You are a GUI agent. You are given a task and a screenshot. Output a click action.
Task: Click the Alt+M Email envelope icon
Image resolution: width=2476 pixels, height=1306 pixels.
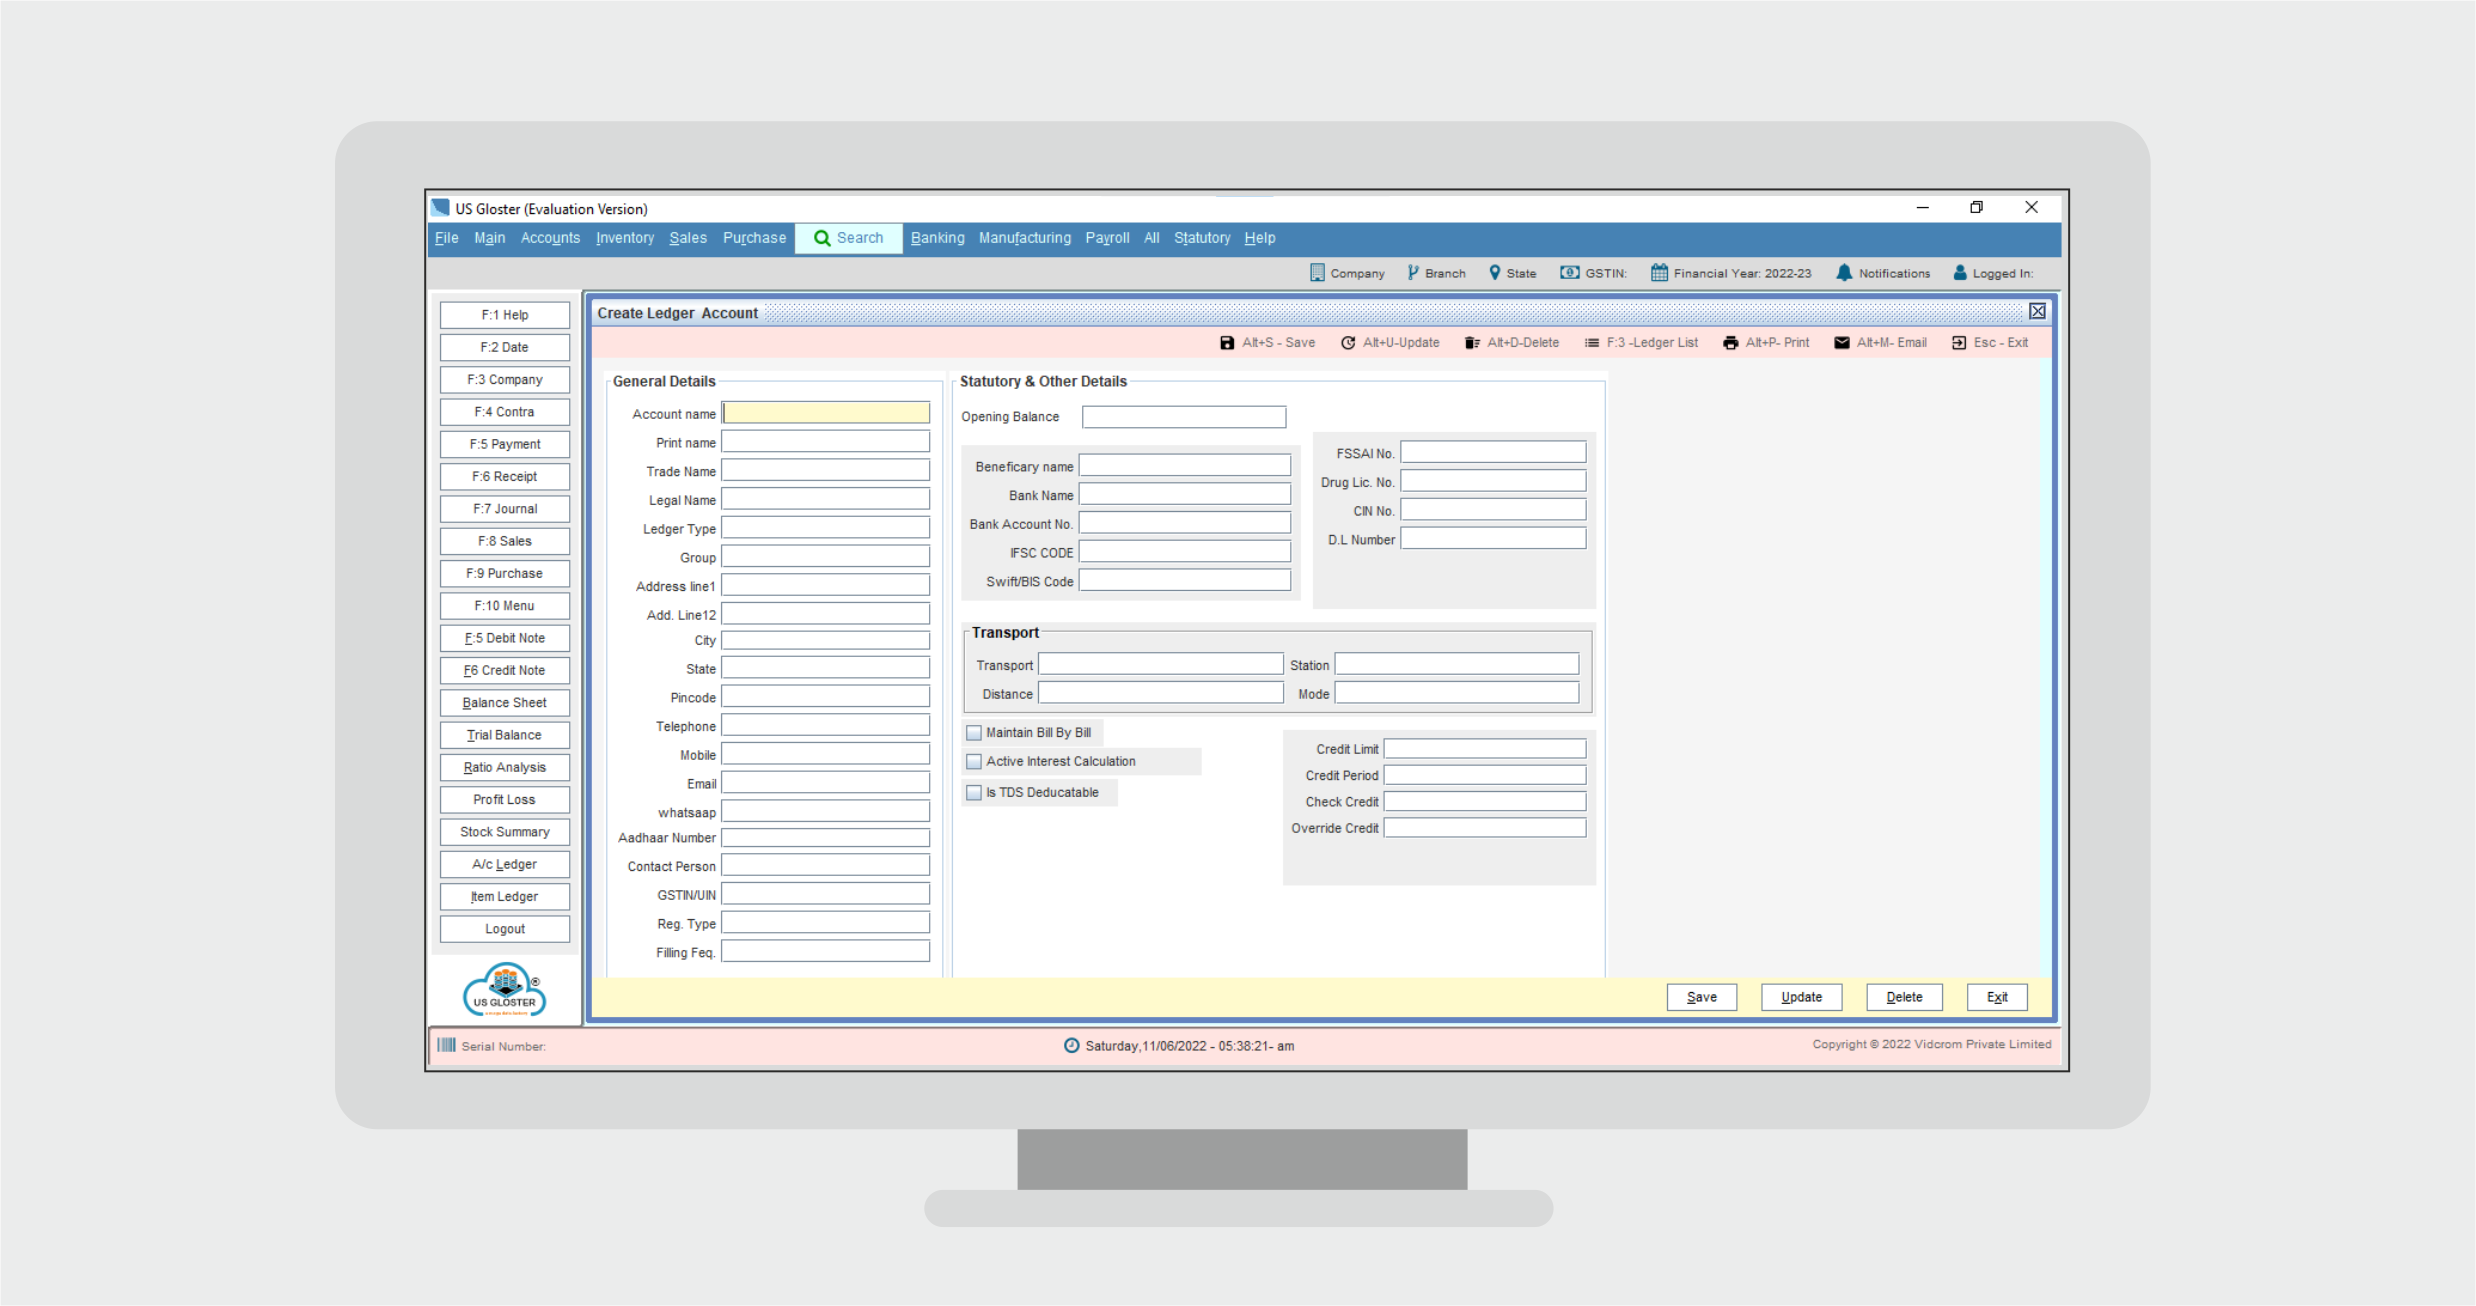[1841, 343]
